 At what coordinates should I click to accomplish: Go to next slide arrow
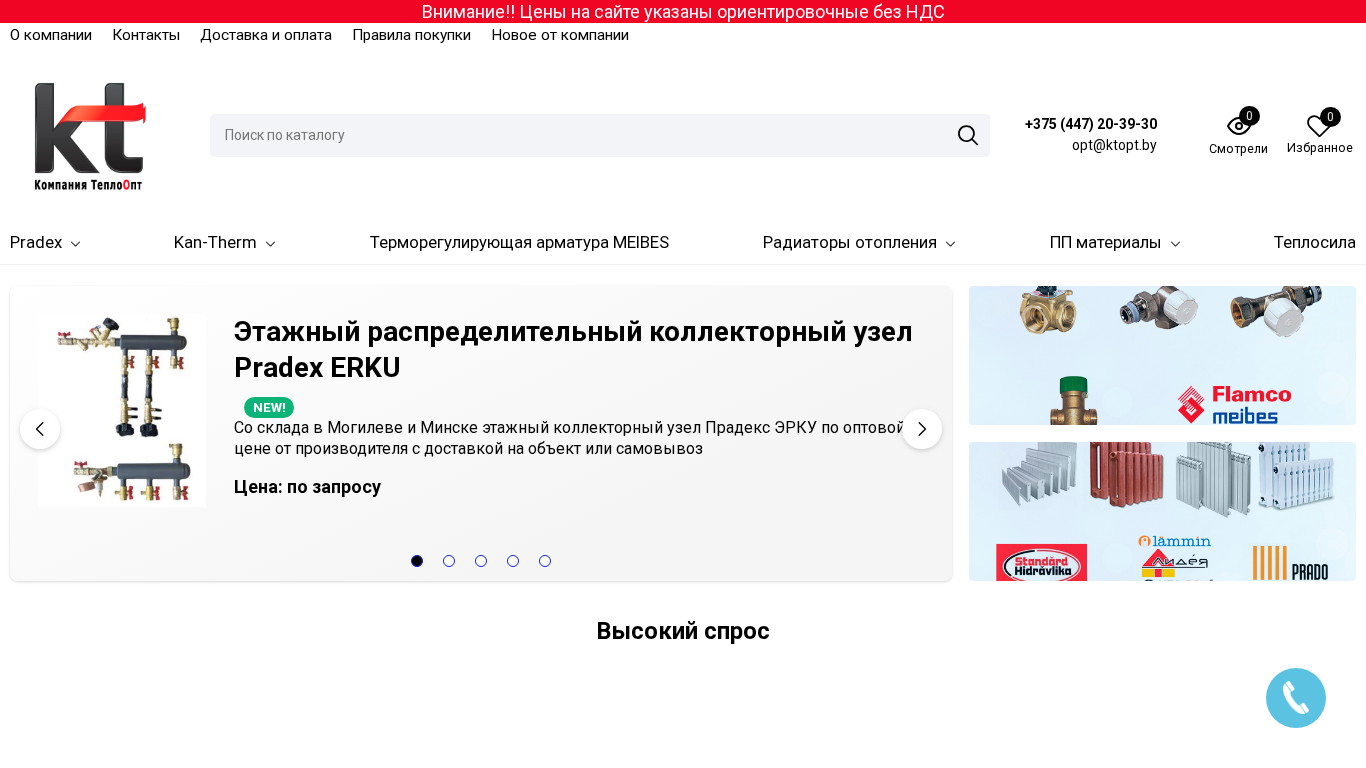click(922, 429)
